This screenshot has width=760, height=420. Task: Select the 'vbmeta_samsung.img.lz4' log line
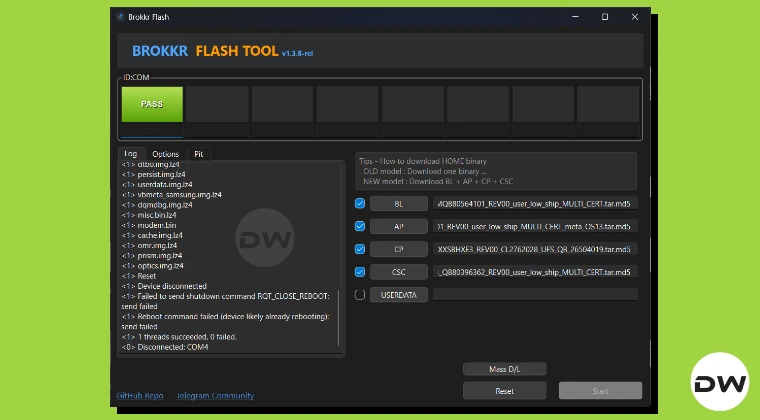pyautogui.click(x=172, y=195)
